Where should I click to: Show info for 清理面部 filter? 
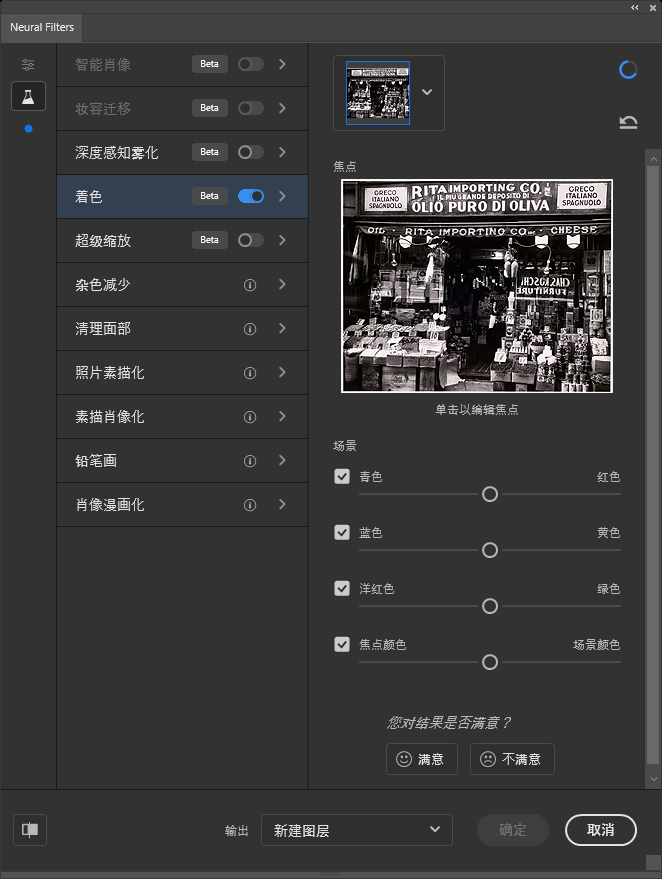(250, 329)
